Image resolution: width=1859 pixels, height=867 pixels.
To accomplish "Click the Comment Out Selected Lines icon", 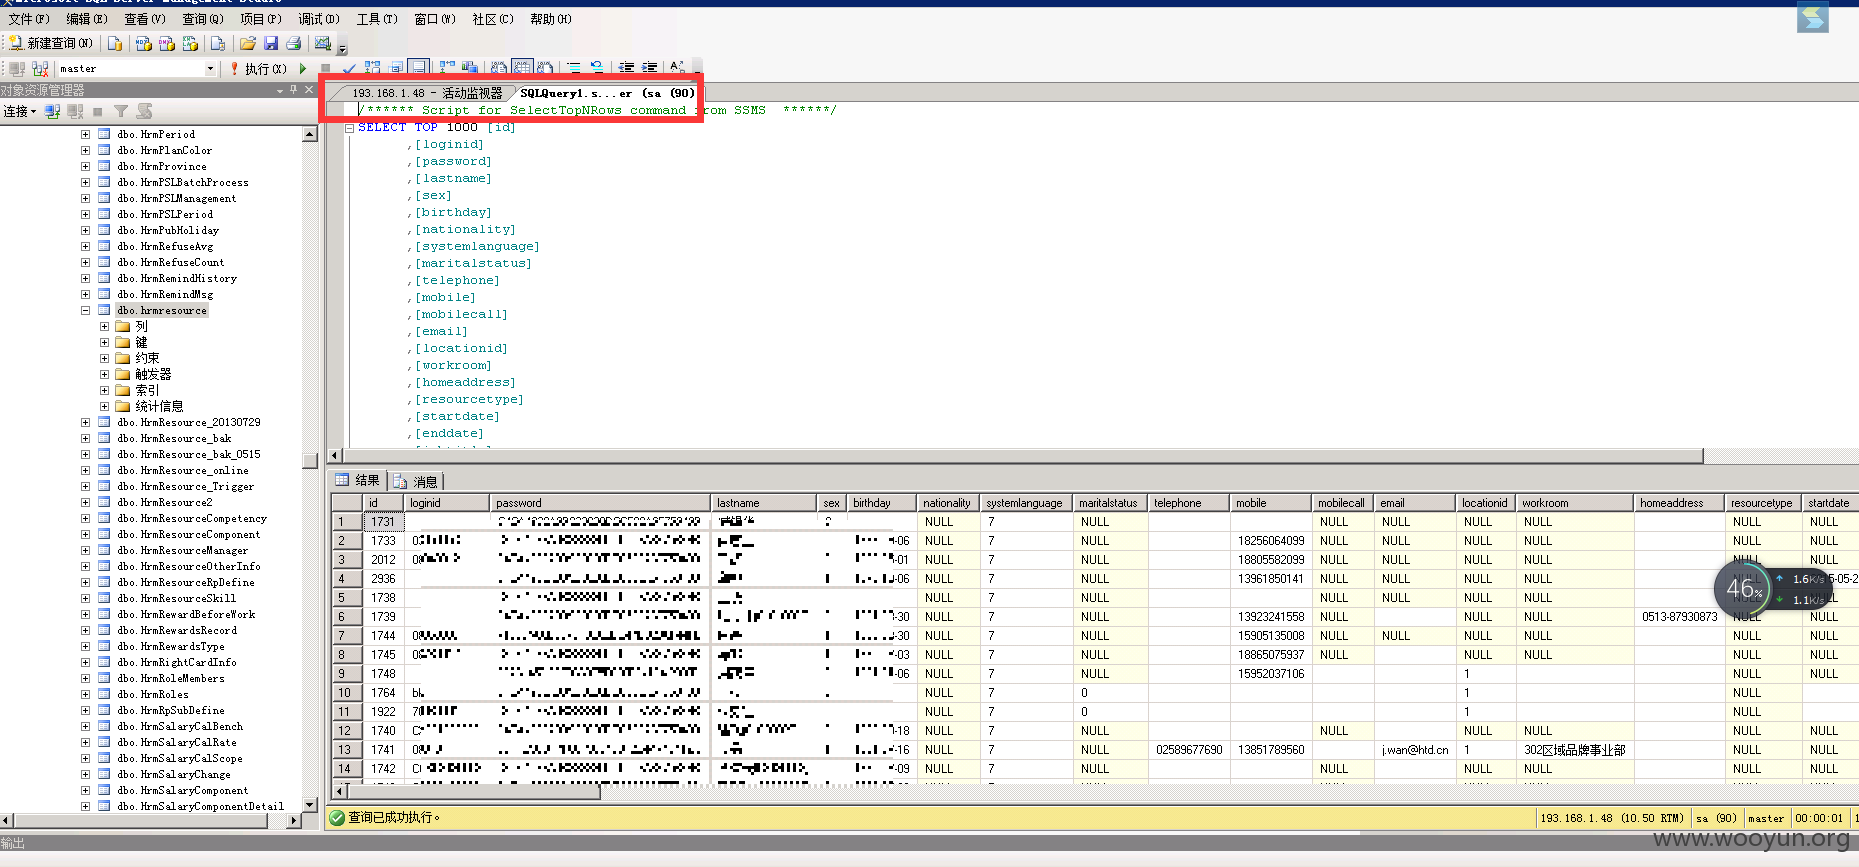I will pos(575,69).
